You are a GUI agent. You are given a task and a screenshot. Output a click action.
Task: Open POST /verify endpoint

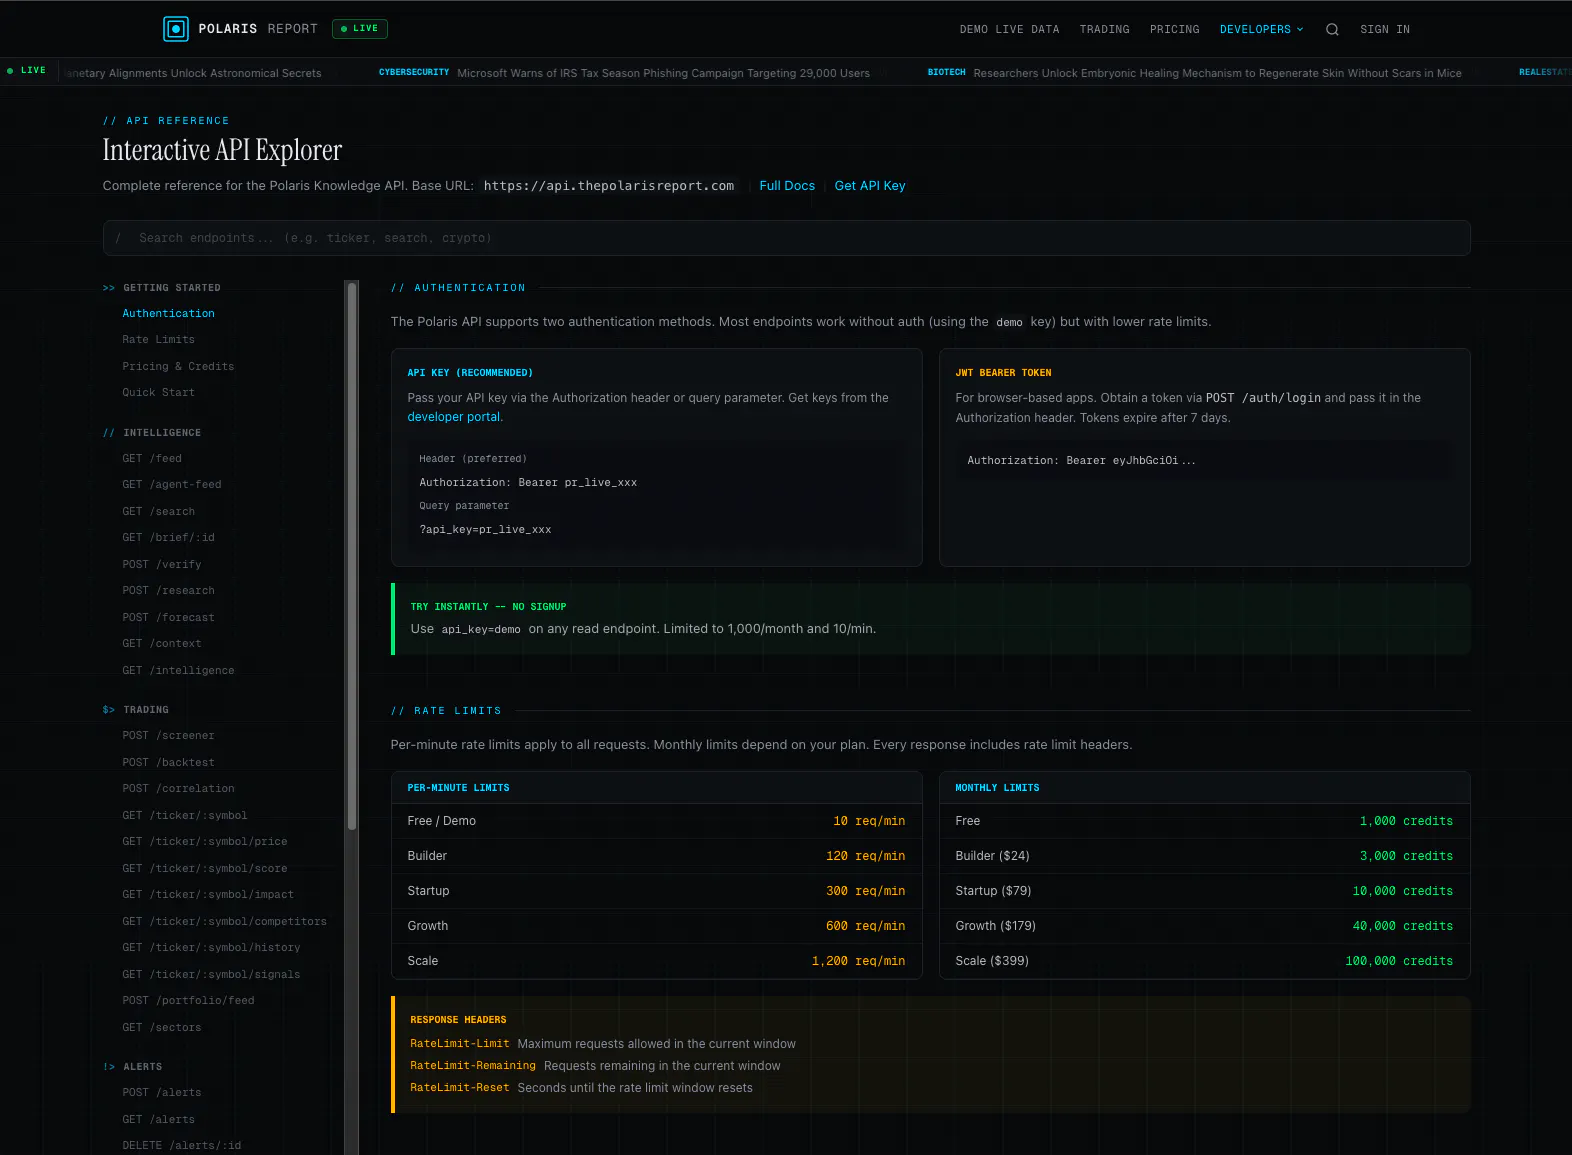162,565
